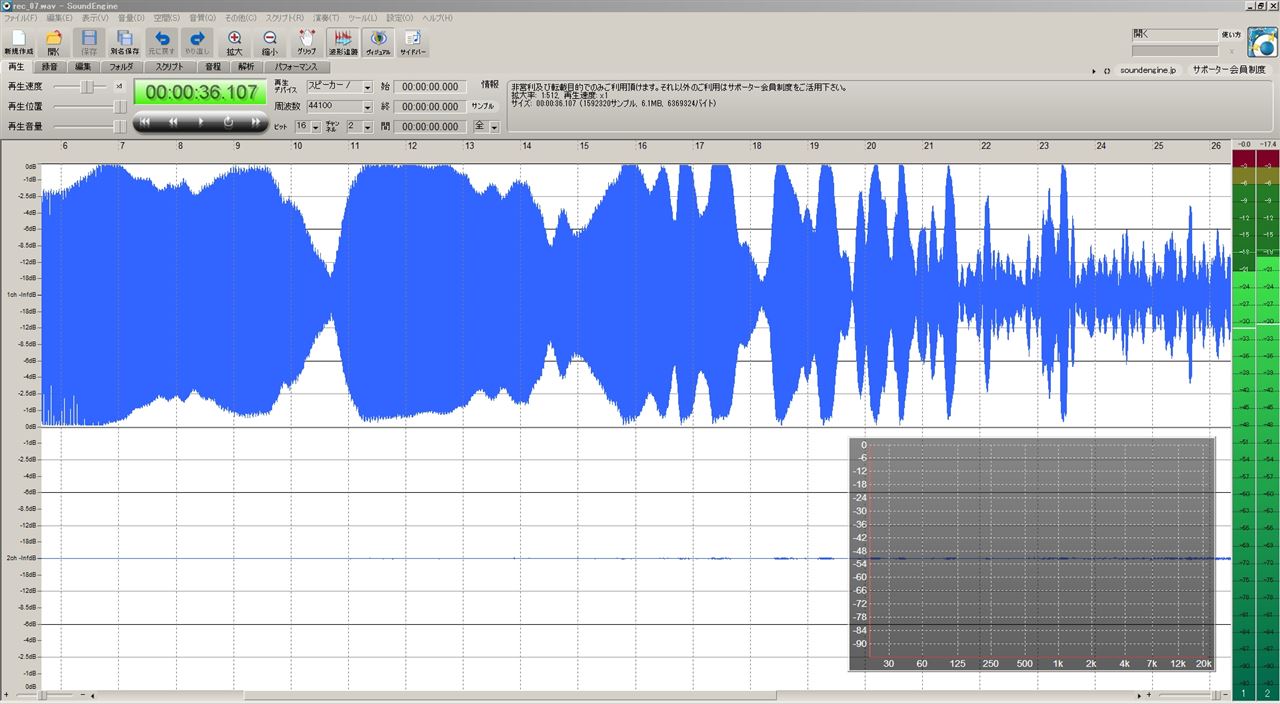Switch to the スクリプト tab
This screenshot has height=704, width=1280.
(x=169, y=67)
